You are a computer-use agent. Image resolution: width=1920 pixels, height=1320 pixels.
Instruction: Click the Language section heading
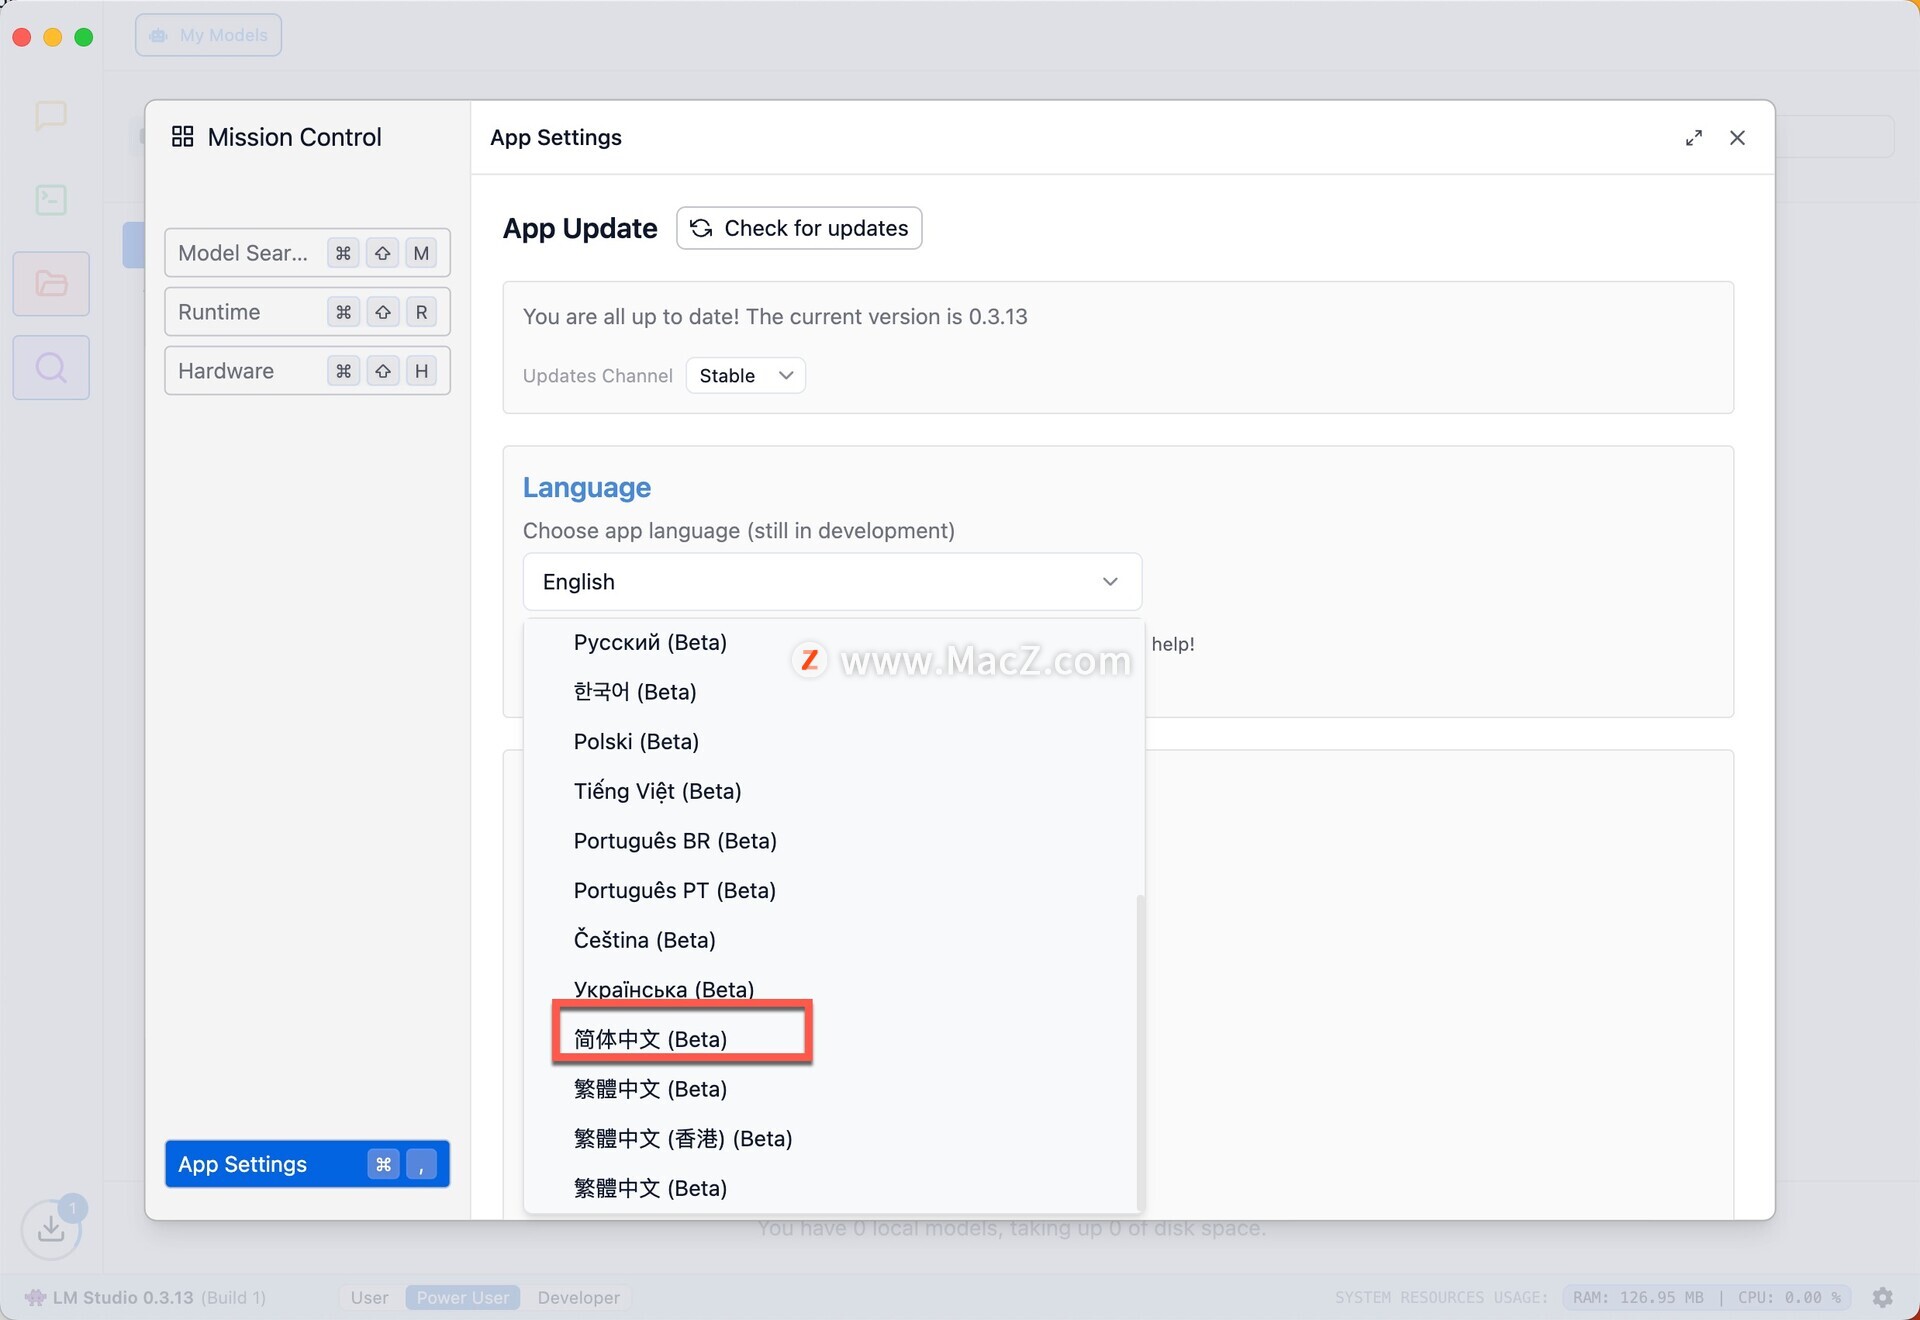click(587, 488)
